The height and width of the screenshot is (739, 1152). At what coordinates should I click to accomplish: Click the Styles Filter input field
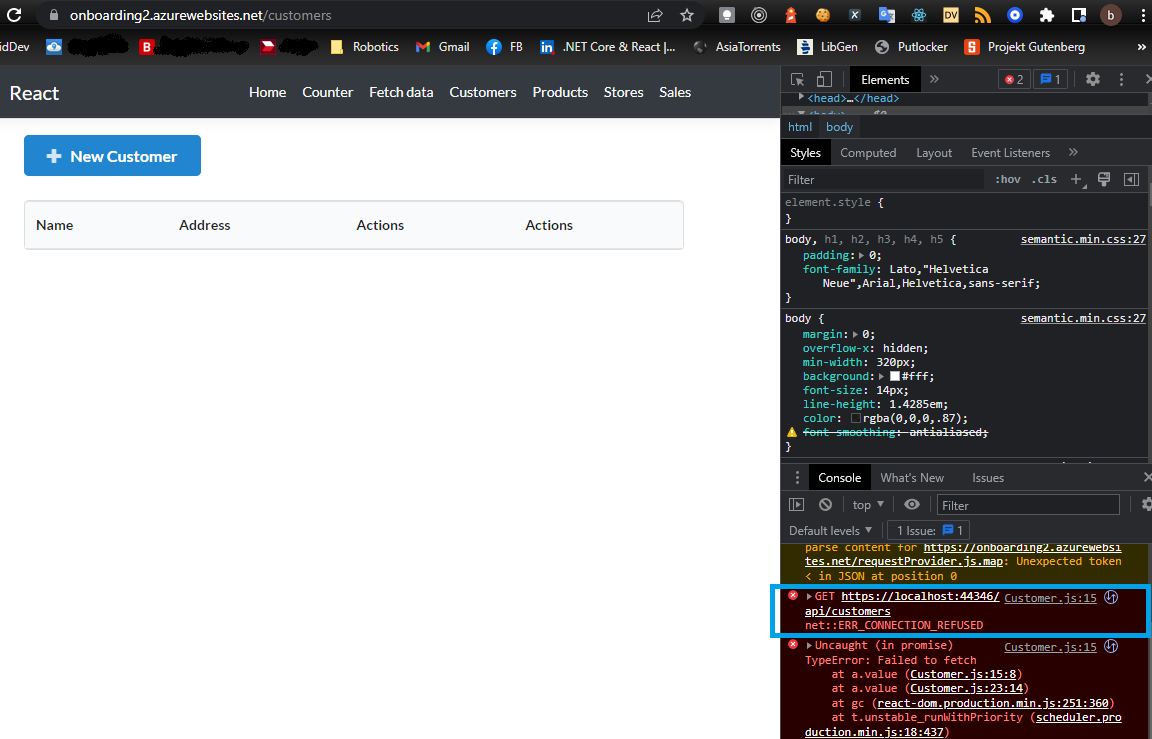coord(882,179)
